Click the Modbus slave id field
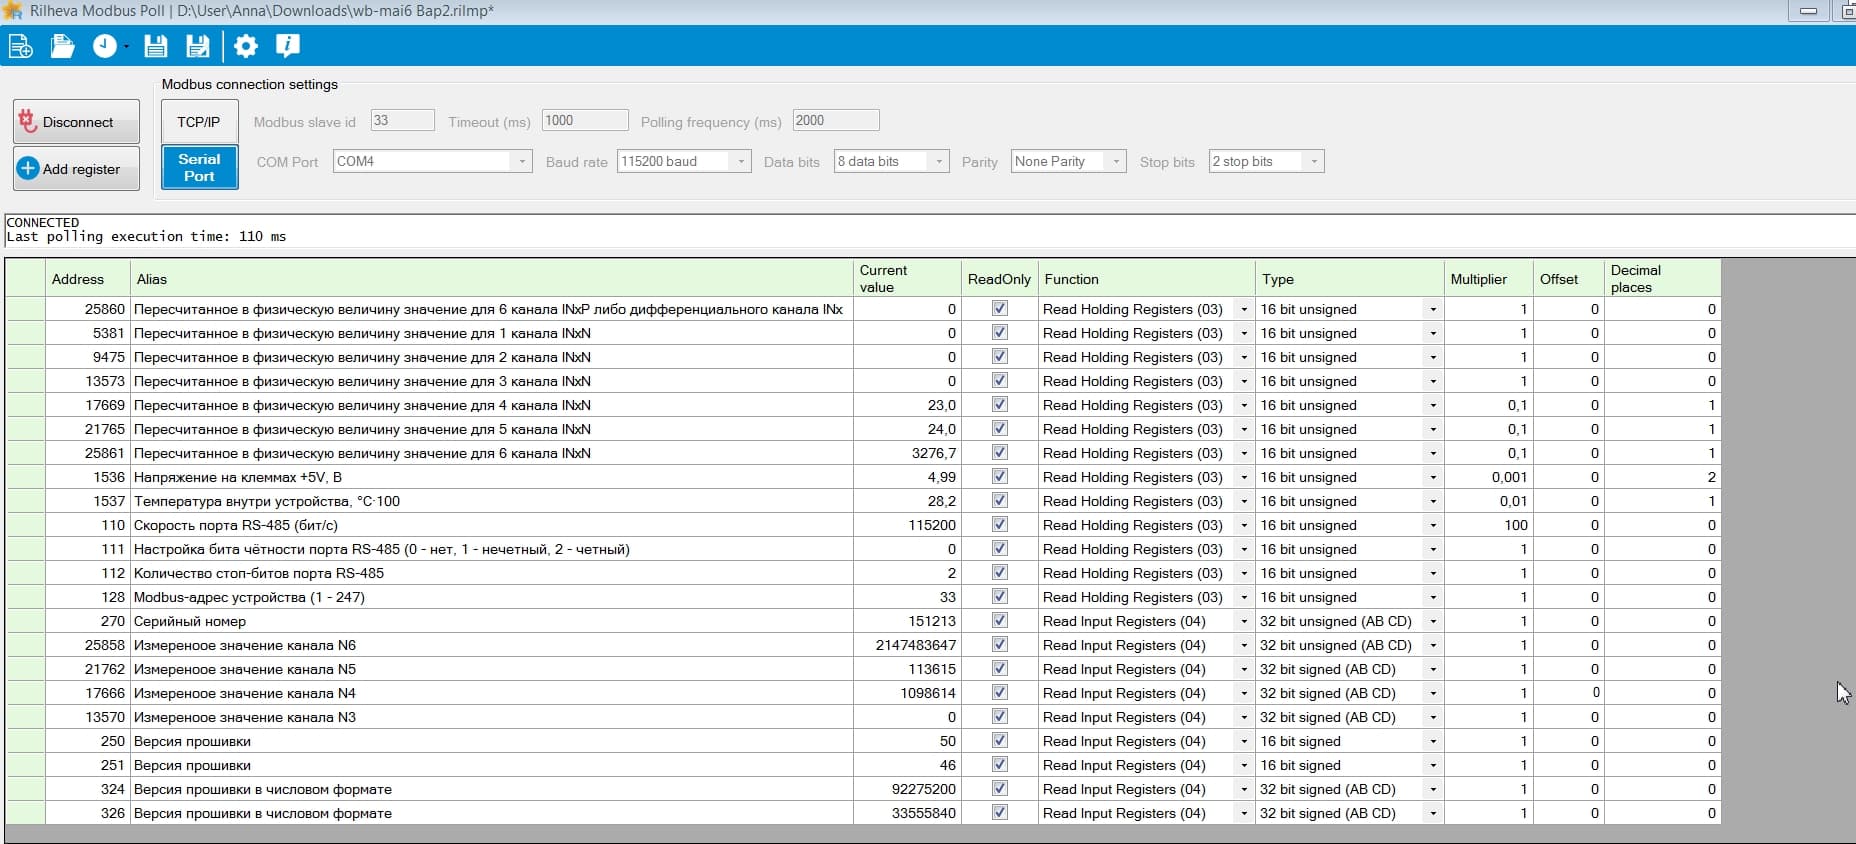The height and width of the screenshot is (844, 1856). pyautogui.click(x=402, y=120)
